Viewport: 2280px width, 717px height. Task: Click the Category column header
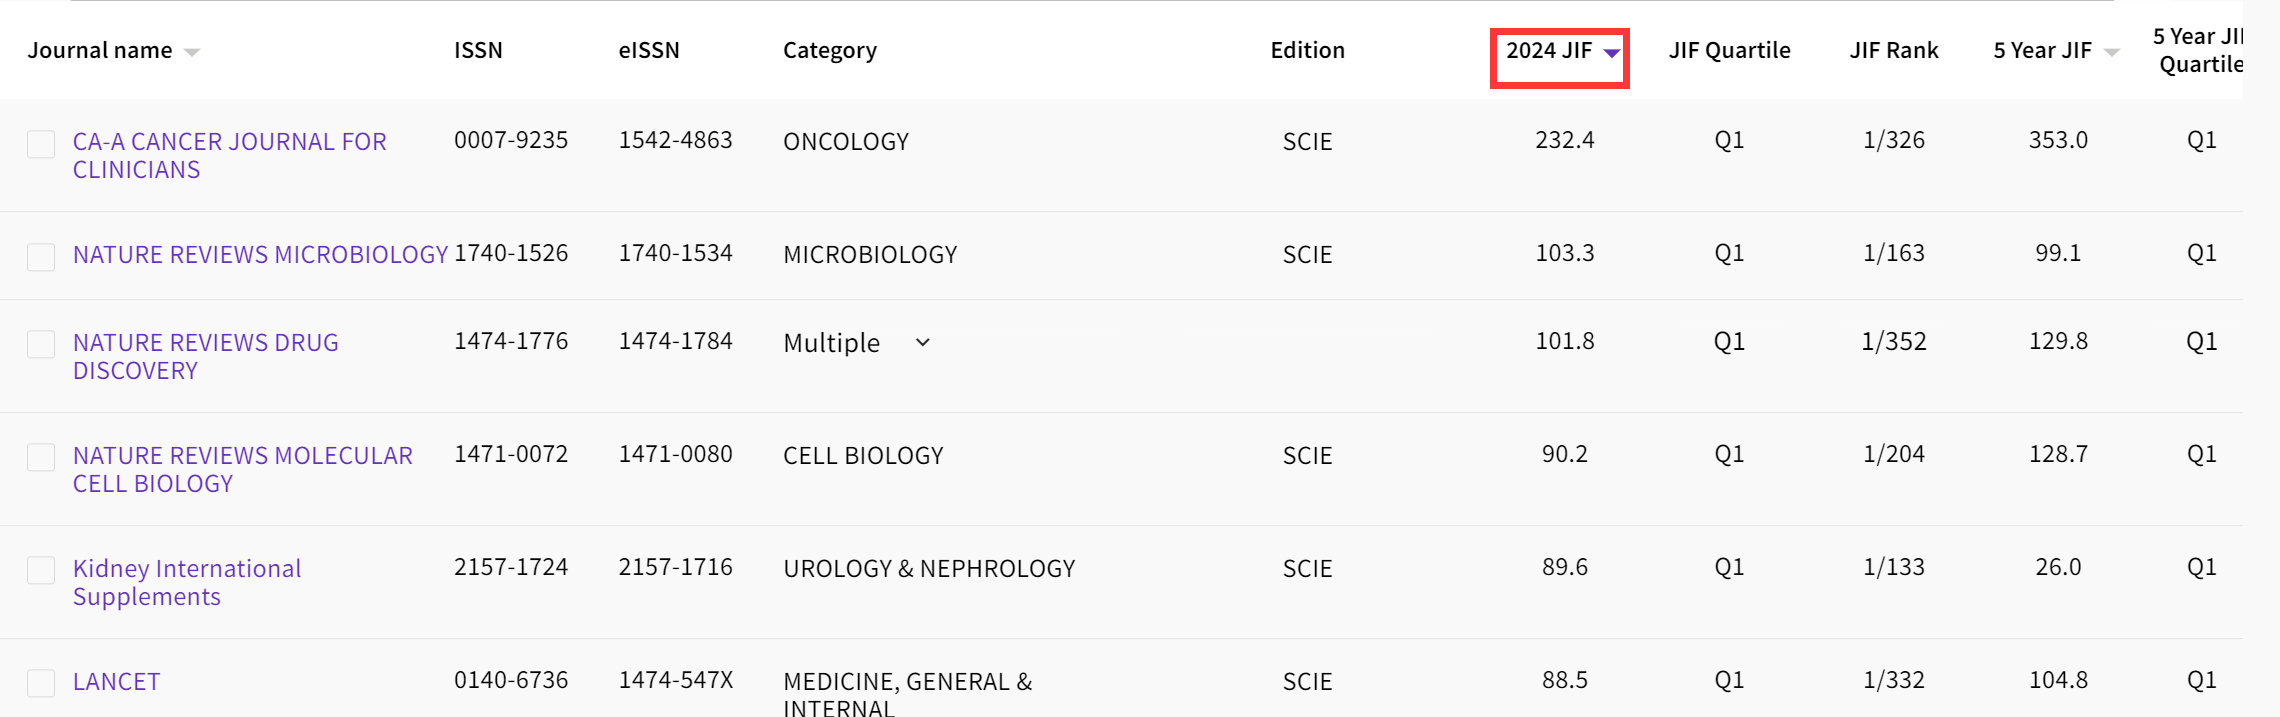click(x=829, y=50)
